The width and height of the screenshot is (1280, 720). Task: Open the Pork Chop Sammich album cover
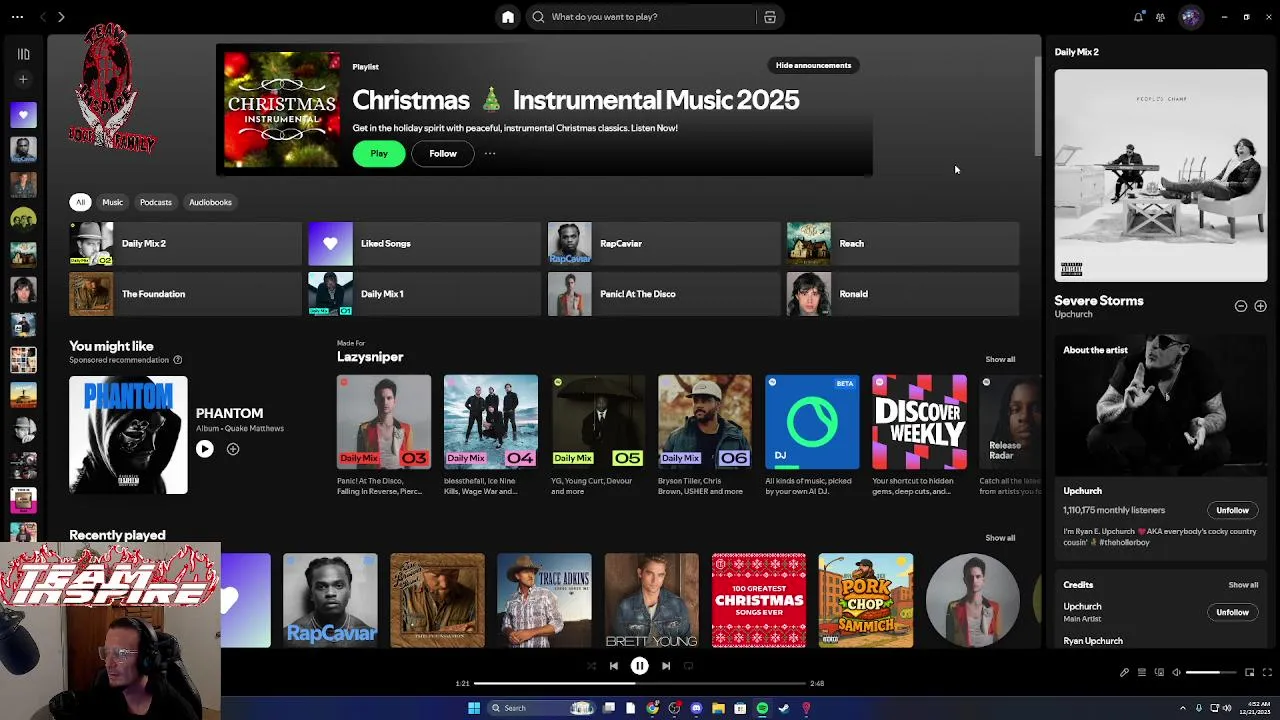click(x=866, y=600)
